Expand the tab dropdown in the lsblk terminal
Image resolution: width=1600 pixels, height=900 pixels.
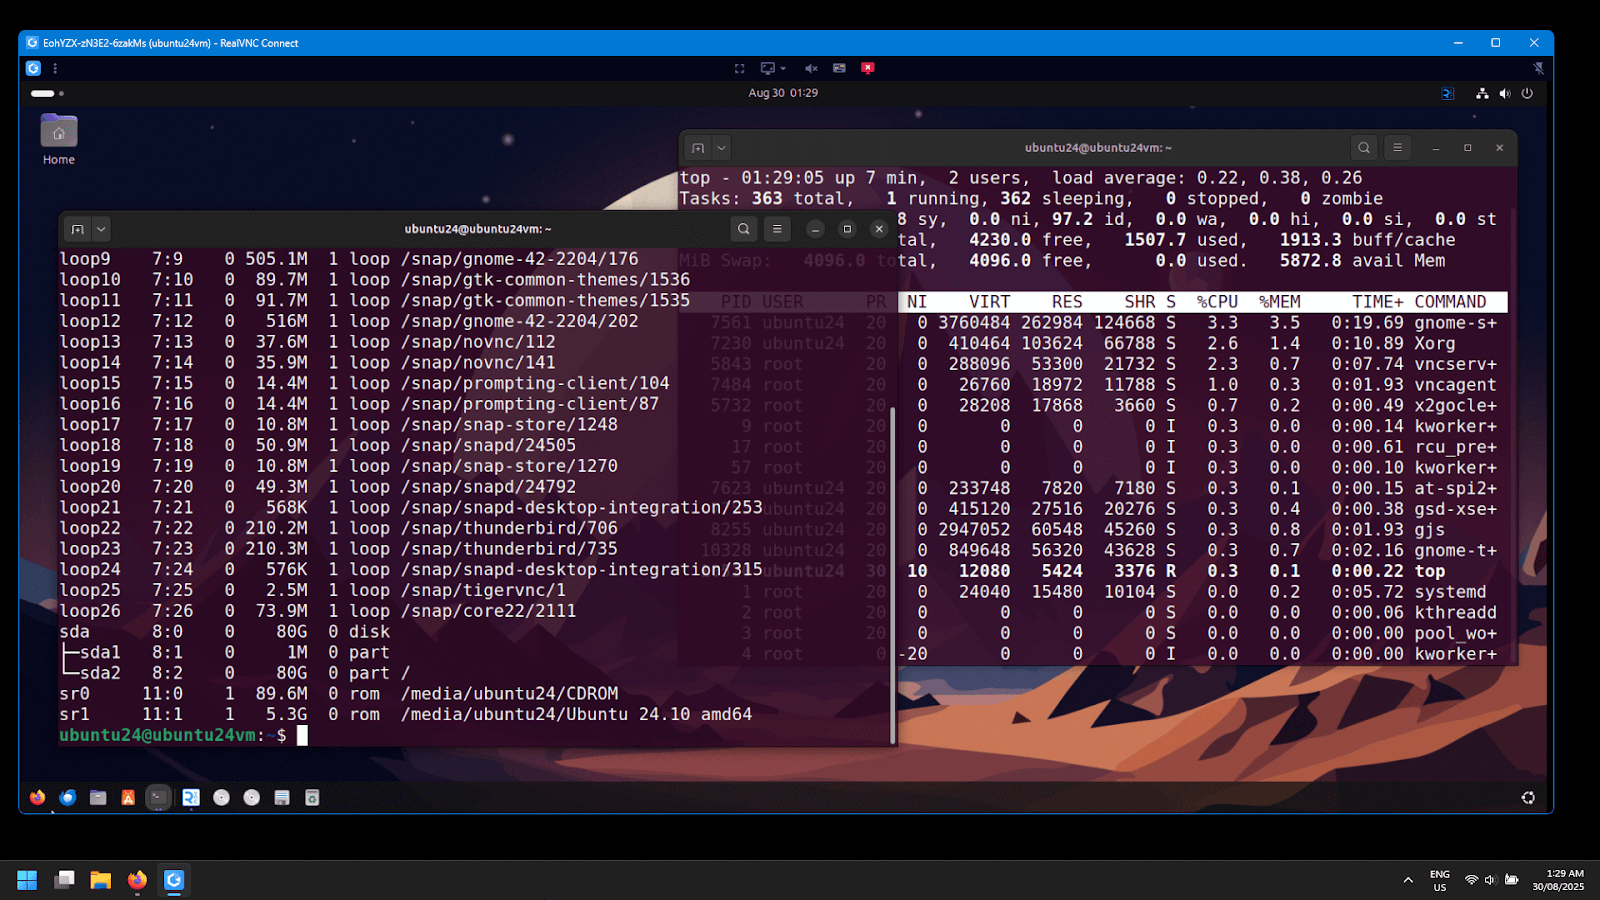click(101, 229)
